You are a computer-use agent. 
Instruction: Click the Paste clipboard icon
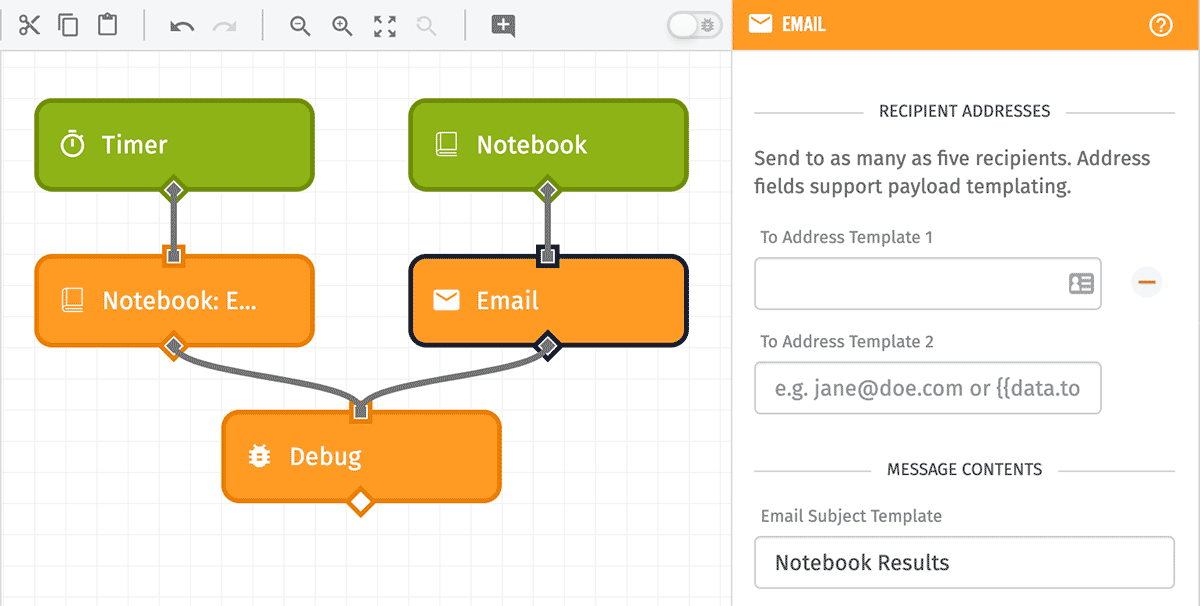[107, 25]
